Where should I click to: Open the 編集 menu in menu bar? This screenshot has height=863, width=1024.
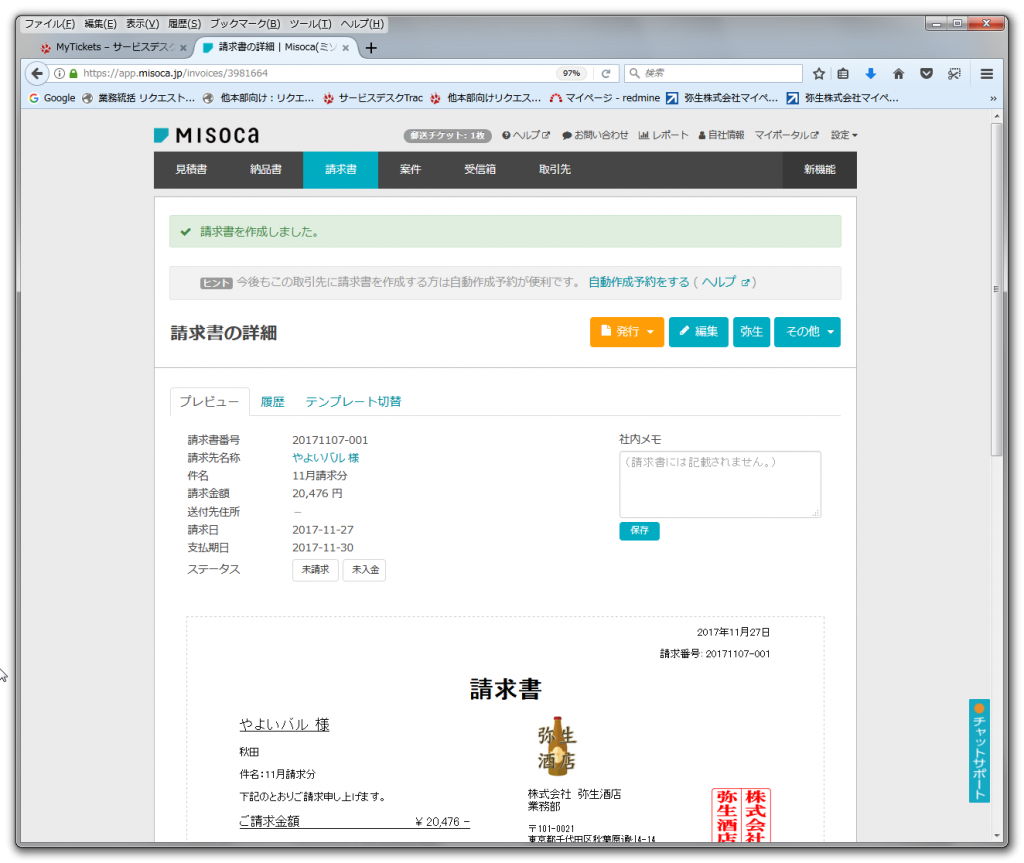click(x=100, y=24)
